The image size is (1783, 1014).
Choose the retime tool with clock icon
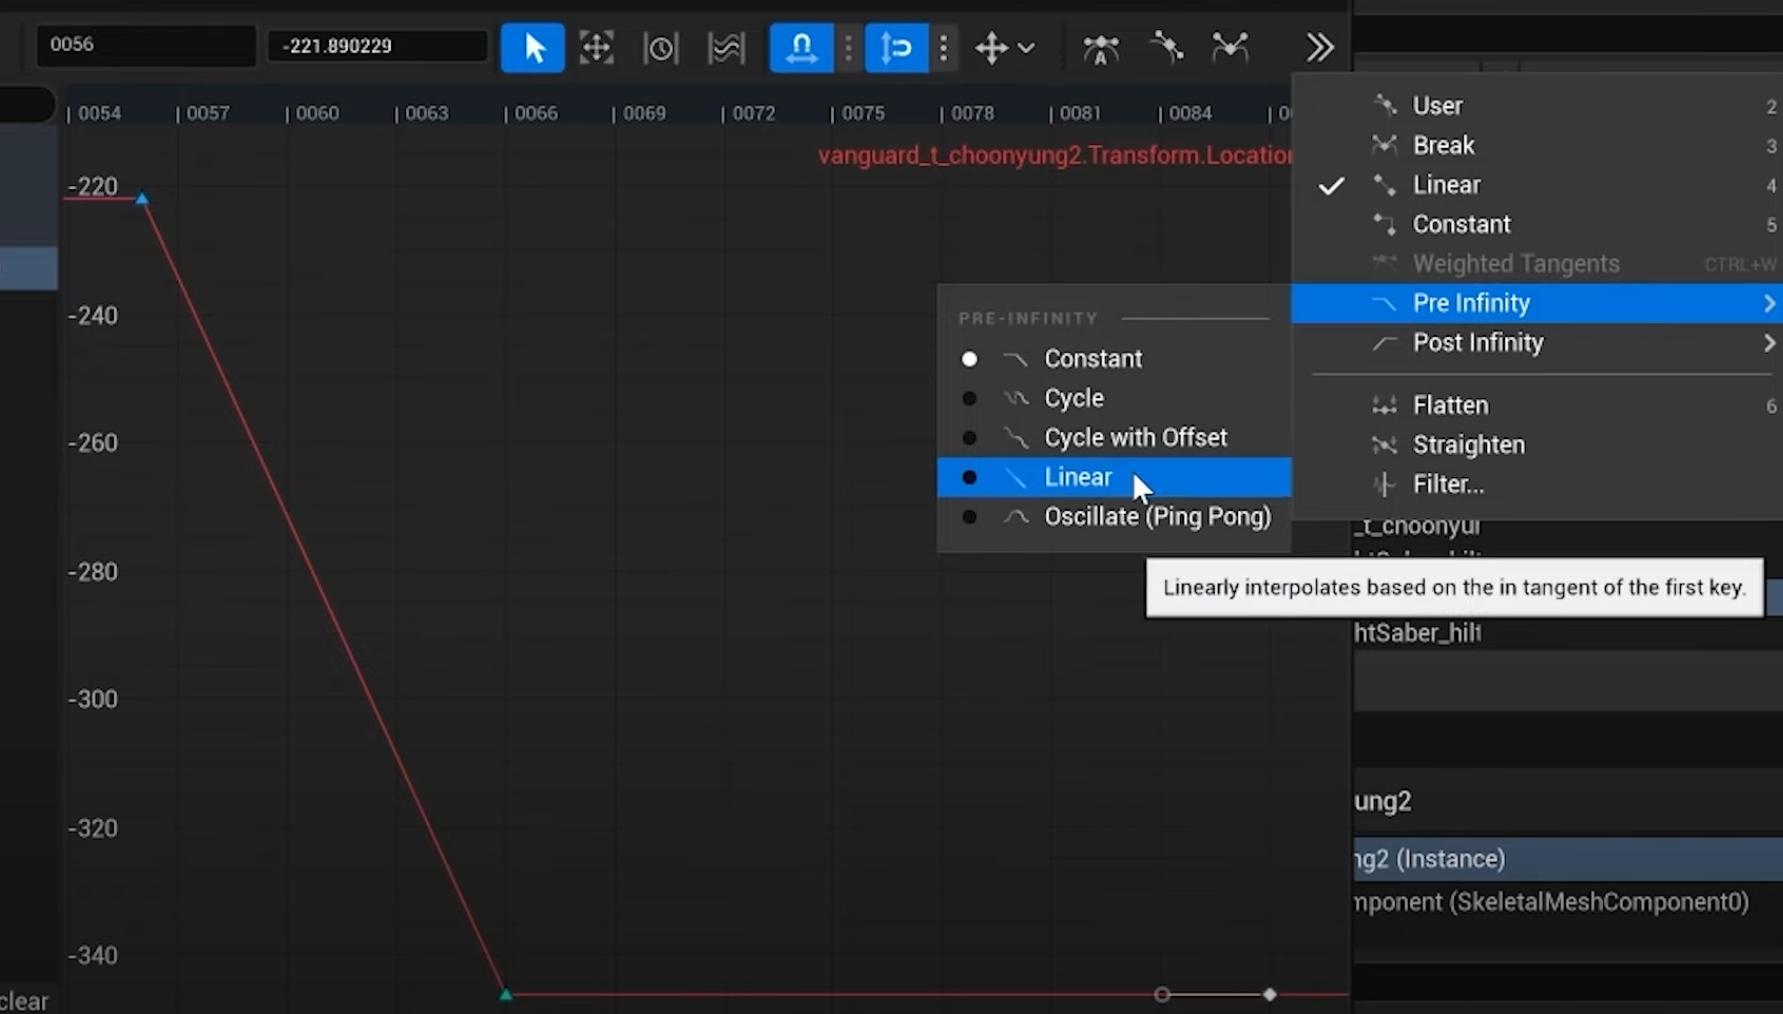tap(660, 47)
